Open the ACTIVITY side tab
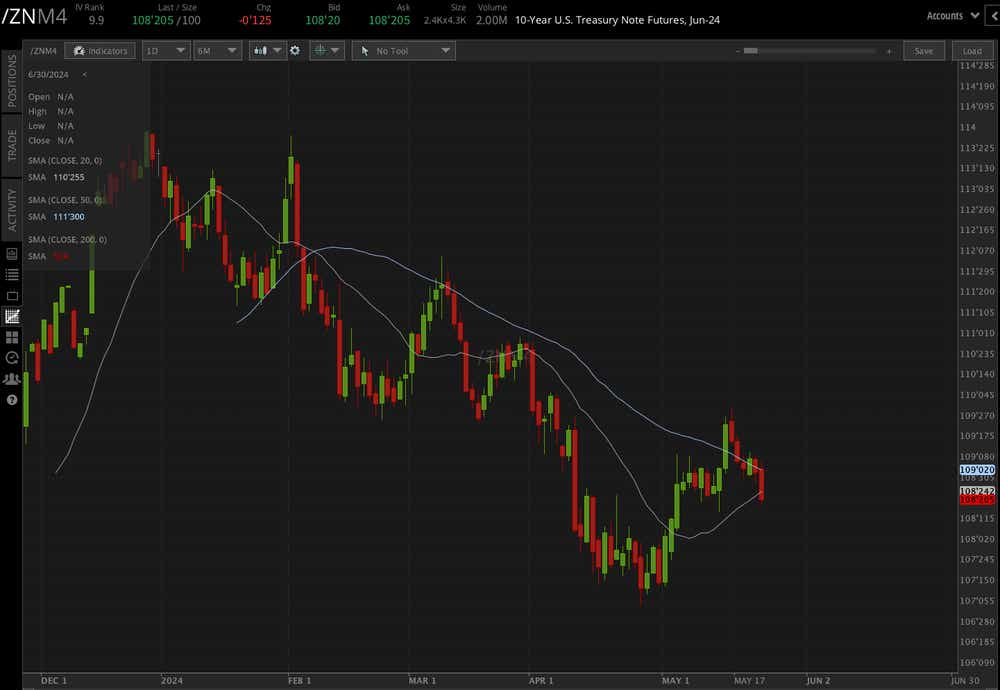The height and width of the screenshot is (690, 1000). pyautogui.click(x=11, y=210)
